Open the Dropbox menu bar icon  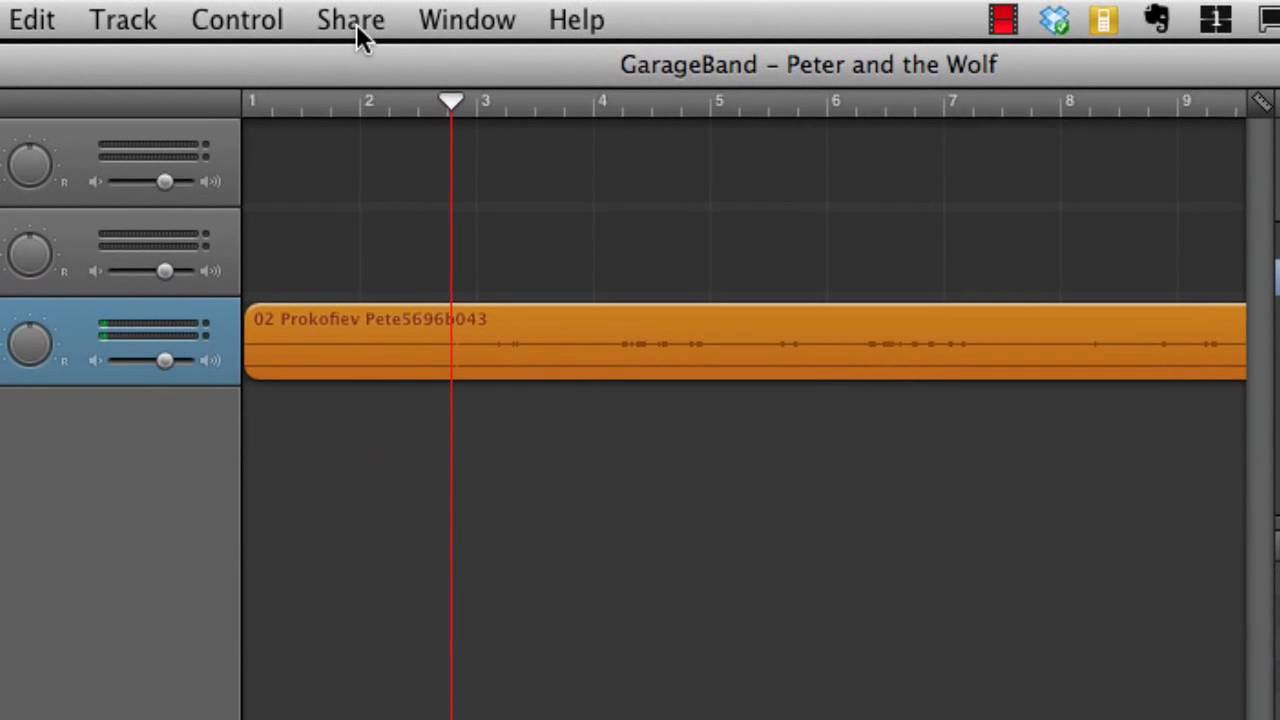click(1054, 19)
